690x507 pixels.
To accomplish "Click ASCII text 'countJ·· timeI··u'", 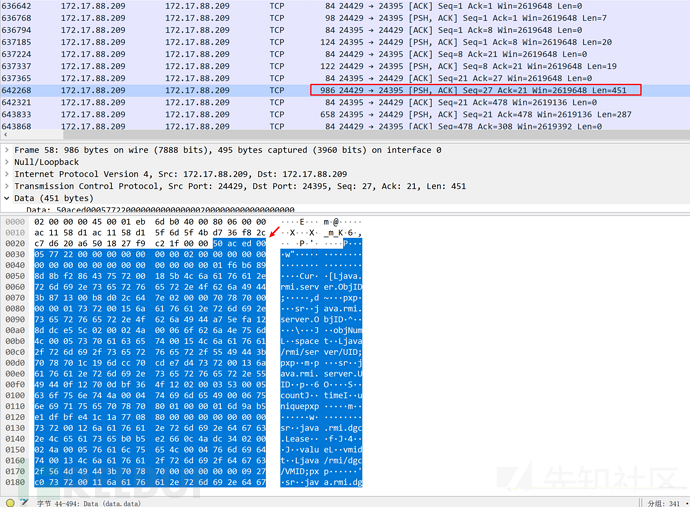I will [x=321, y=395].
